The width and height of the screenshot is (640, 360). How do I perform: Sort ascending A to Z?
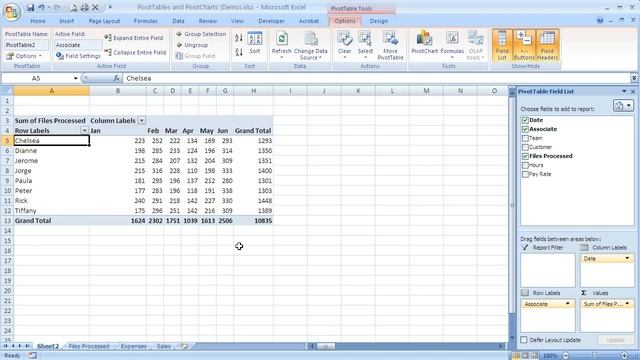tap(239, 38)
